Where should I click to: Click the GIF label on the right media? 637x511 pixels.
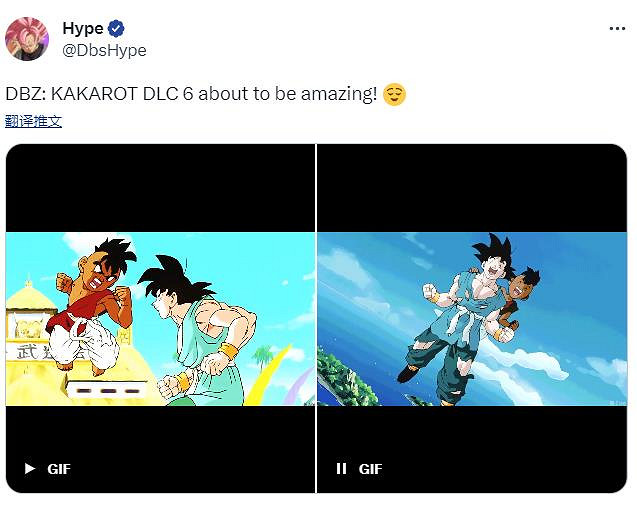point(370,469)
